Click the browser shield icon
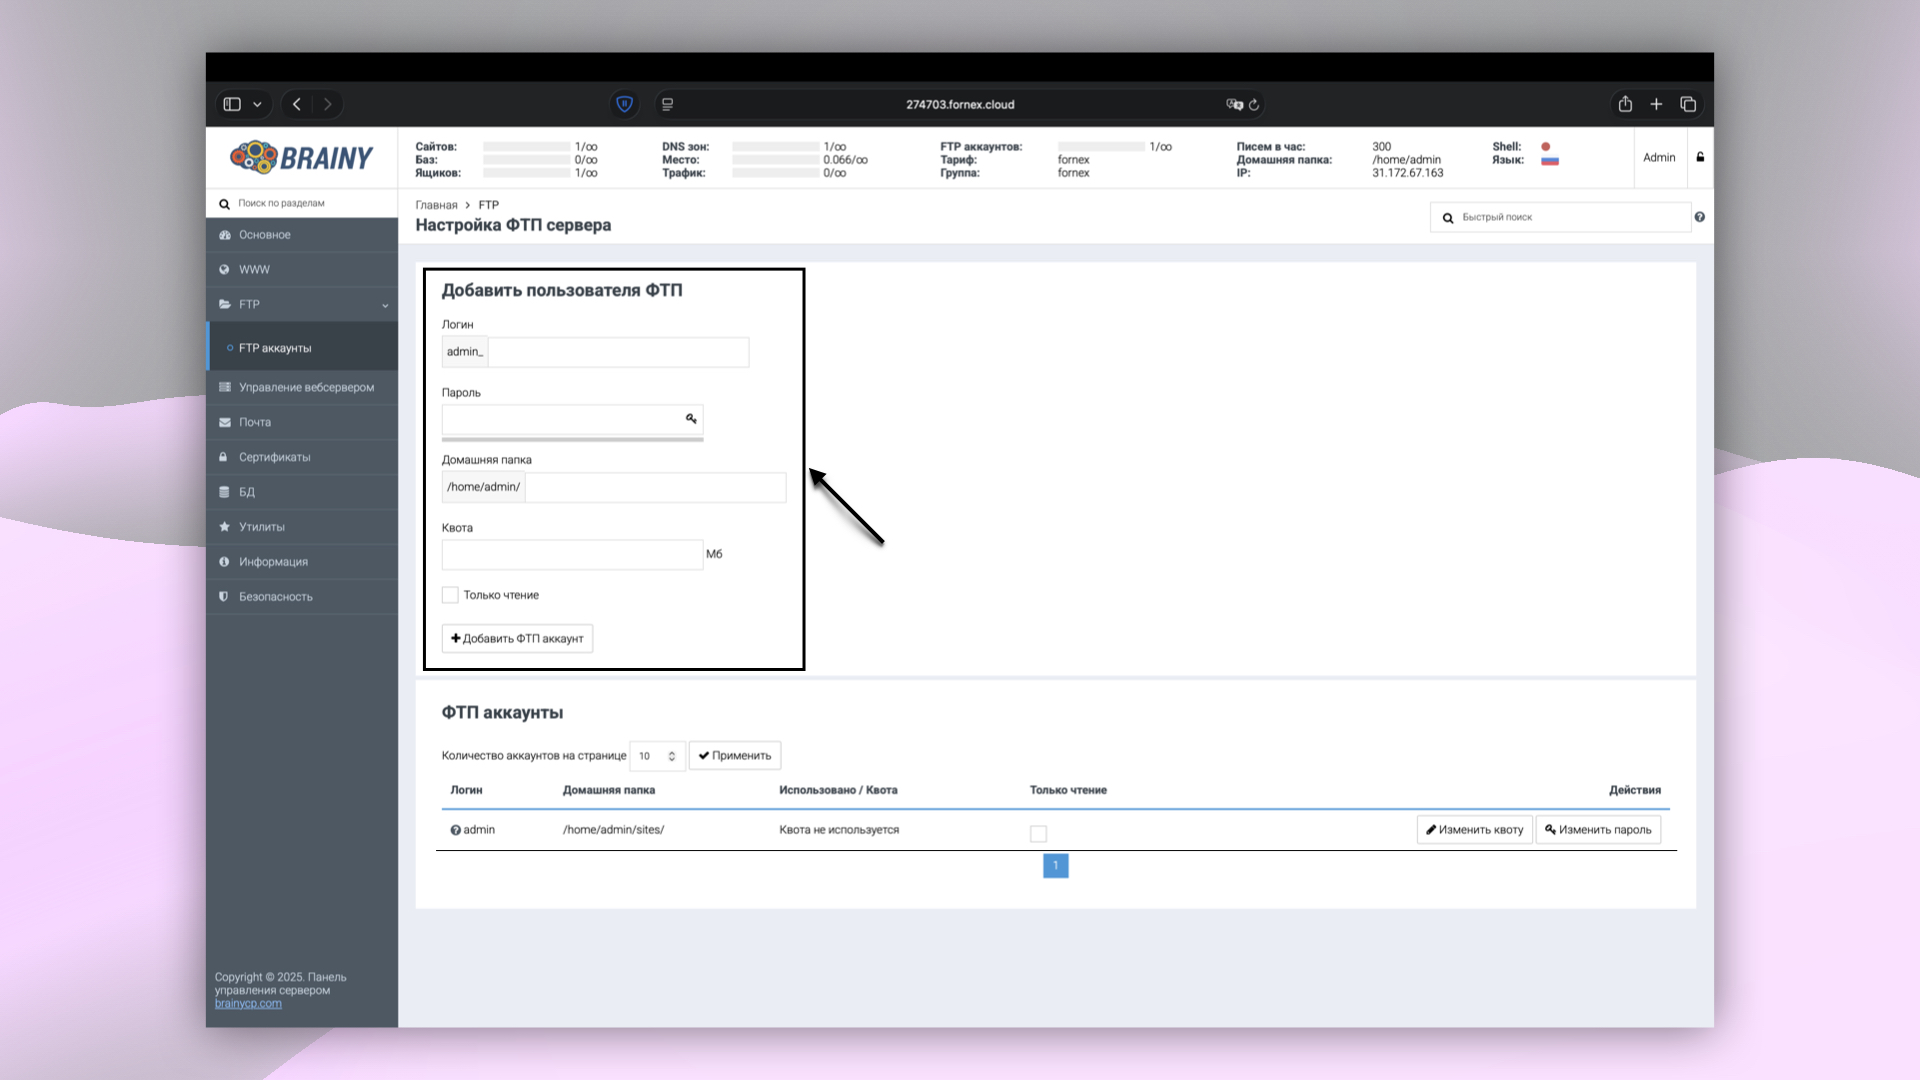The image size is (1920, 1080). pos(624,104)
